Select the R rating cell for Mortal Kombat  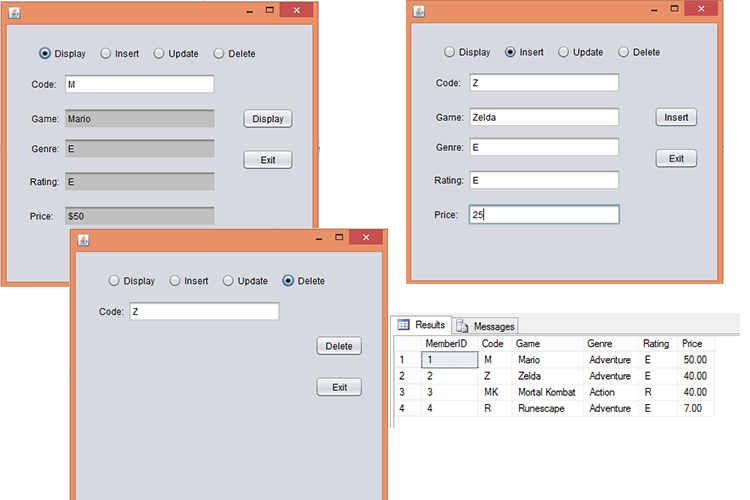tap(658, 392)
